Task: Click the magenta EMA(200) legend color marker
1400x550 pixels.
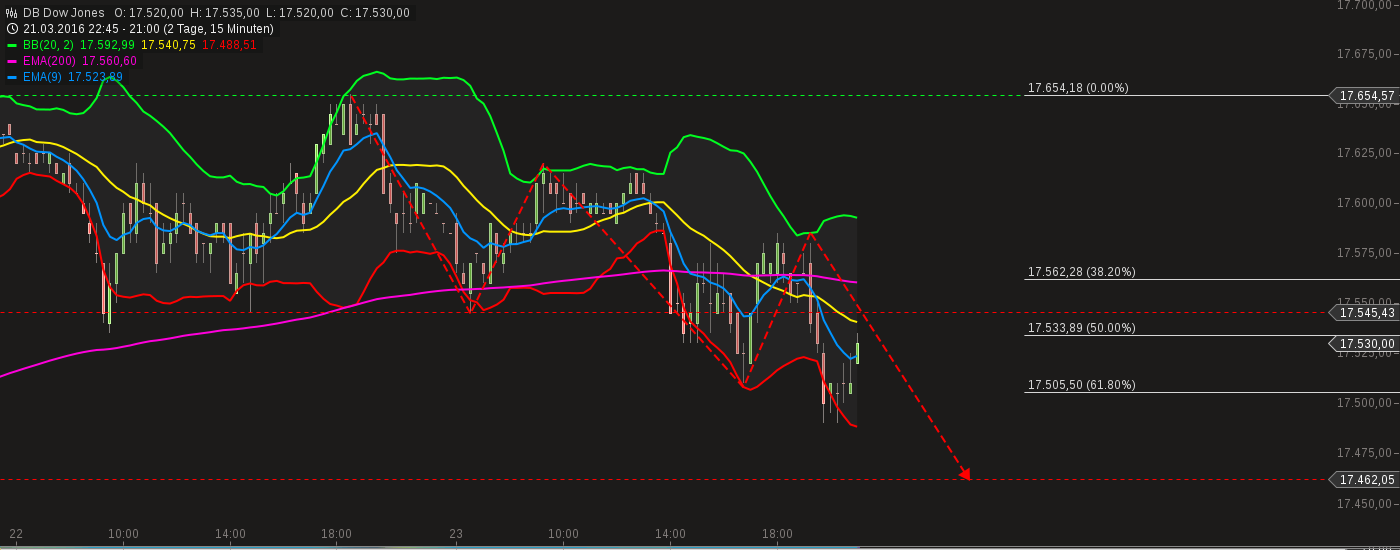Action: pos(12,62)
